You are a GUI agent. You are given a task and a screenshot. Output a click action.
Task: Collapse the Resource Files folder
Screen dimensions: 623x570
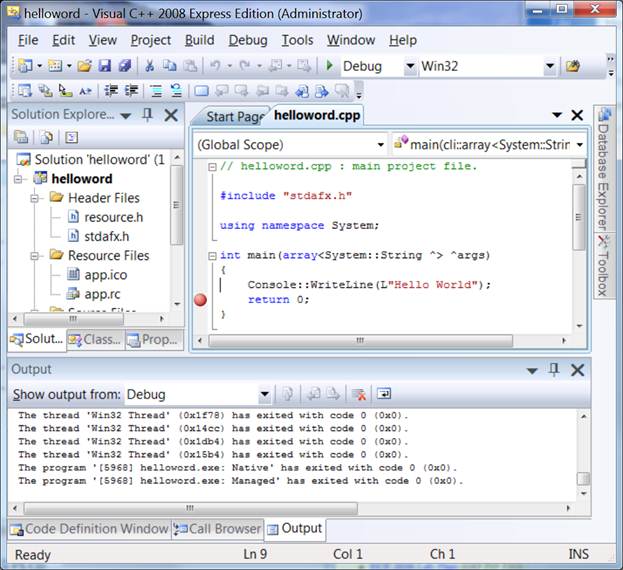coord(35,256)
